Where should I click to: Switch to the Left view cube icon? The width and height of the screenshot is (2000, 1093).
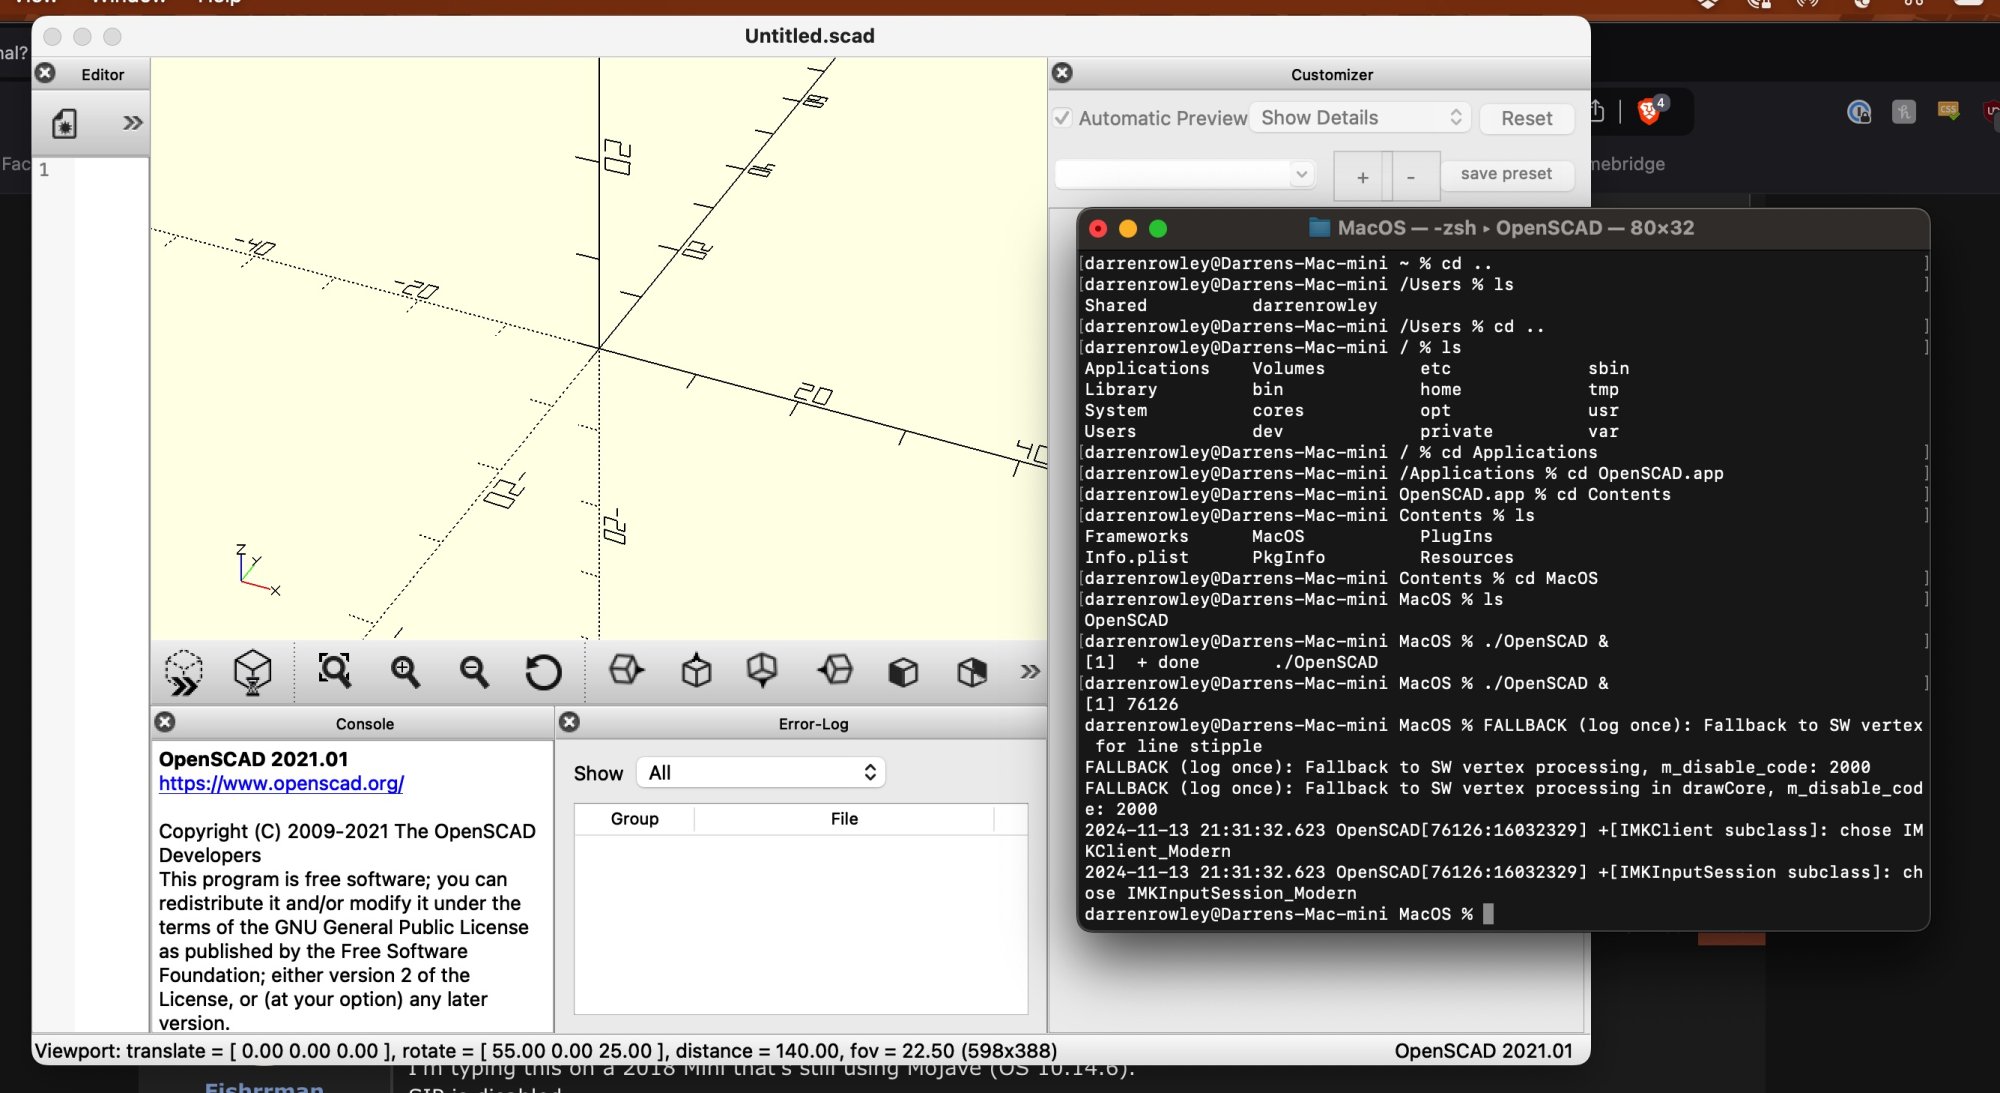835,670
